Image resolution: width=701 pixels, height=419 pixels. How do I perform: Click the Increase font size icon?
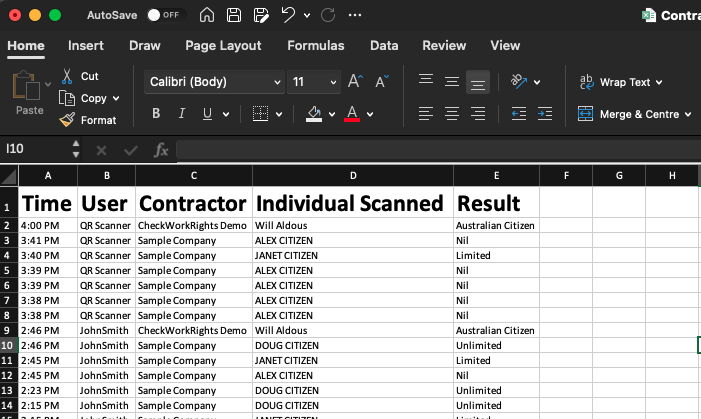pos(355,81)
